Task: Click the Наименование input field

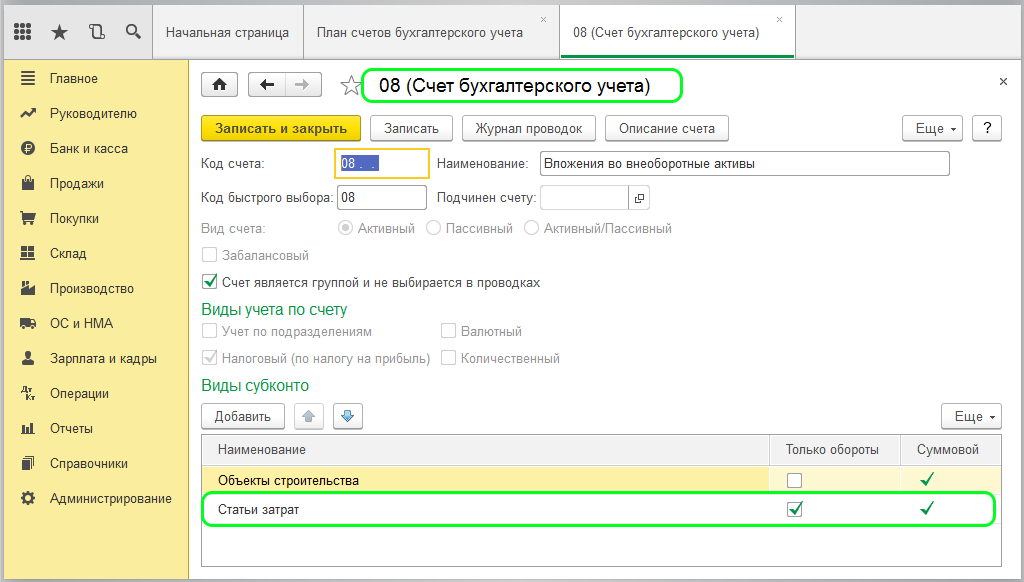Action: coord(744,163)
